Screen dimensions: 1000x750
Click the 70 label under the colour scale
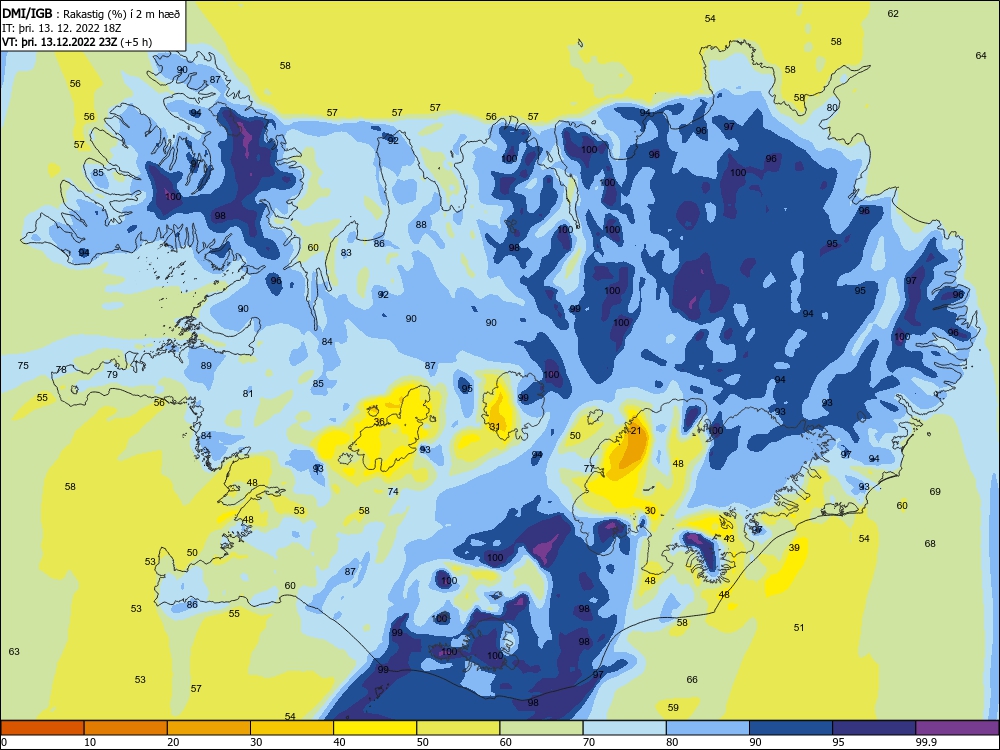pyautogui.click(x=589, y=742)
